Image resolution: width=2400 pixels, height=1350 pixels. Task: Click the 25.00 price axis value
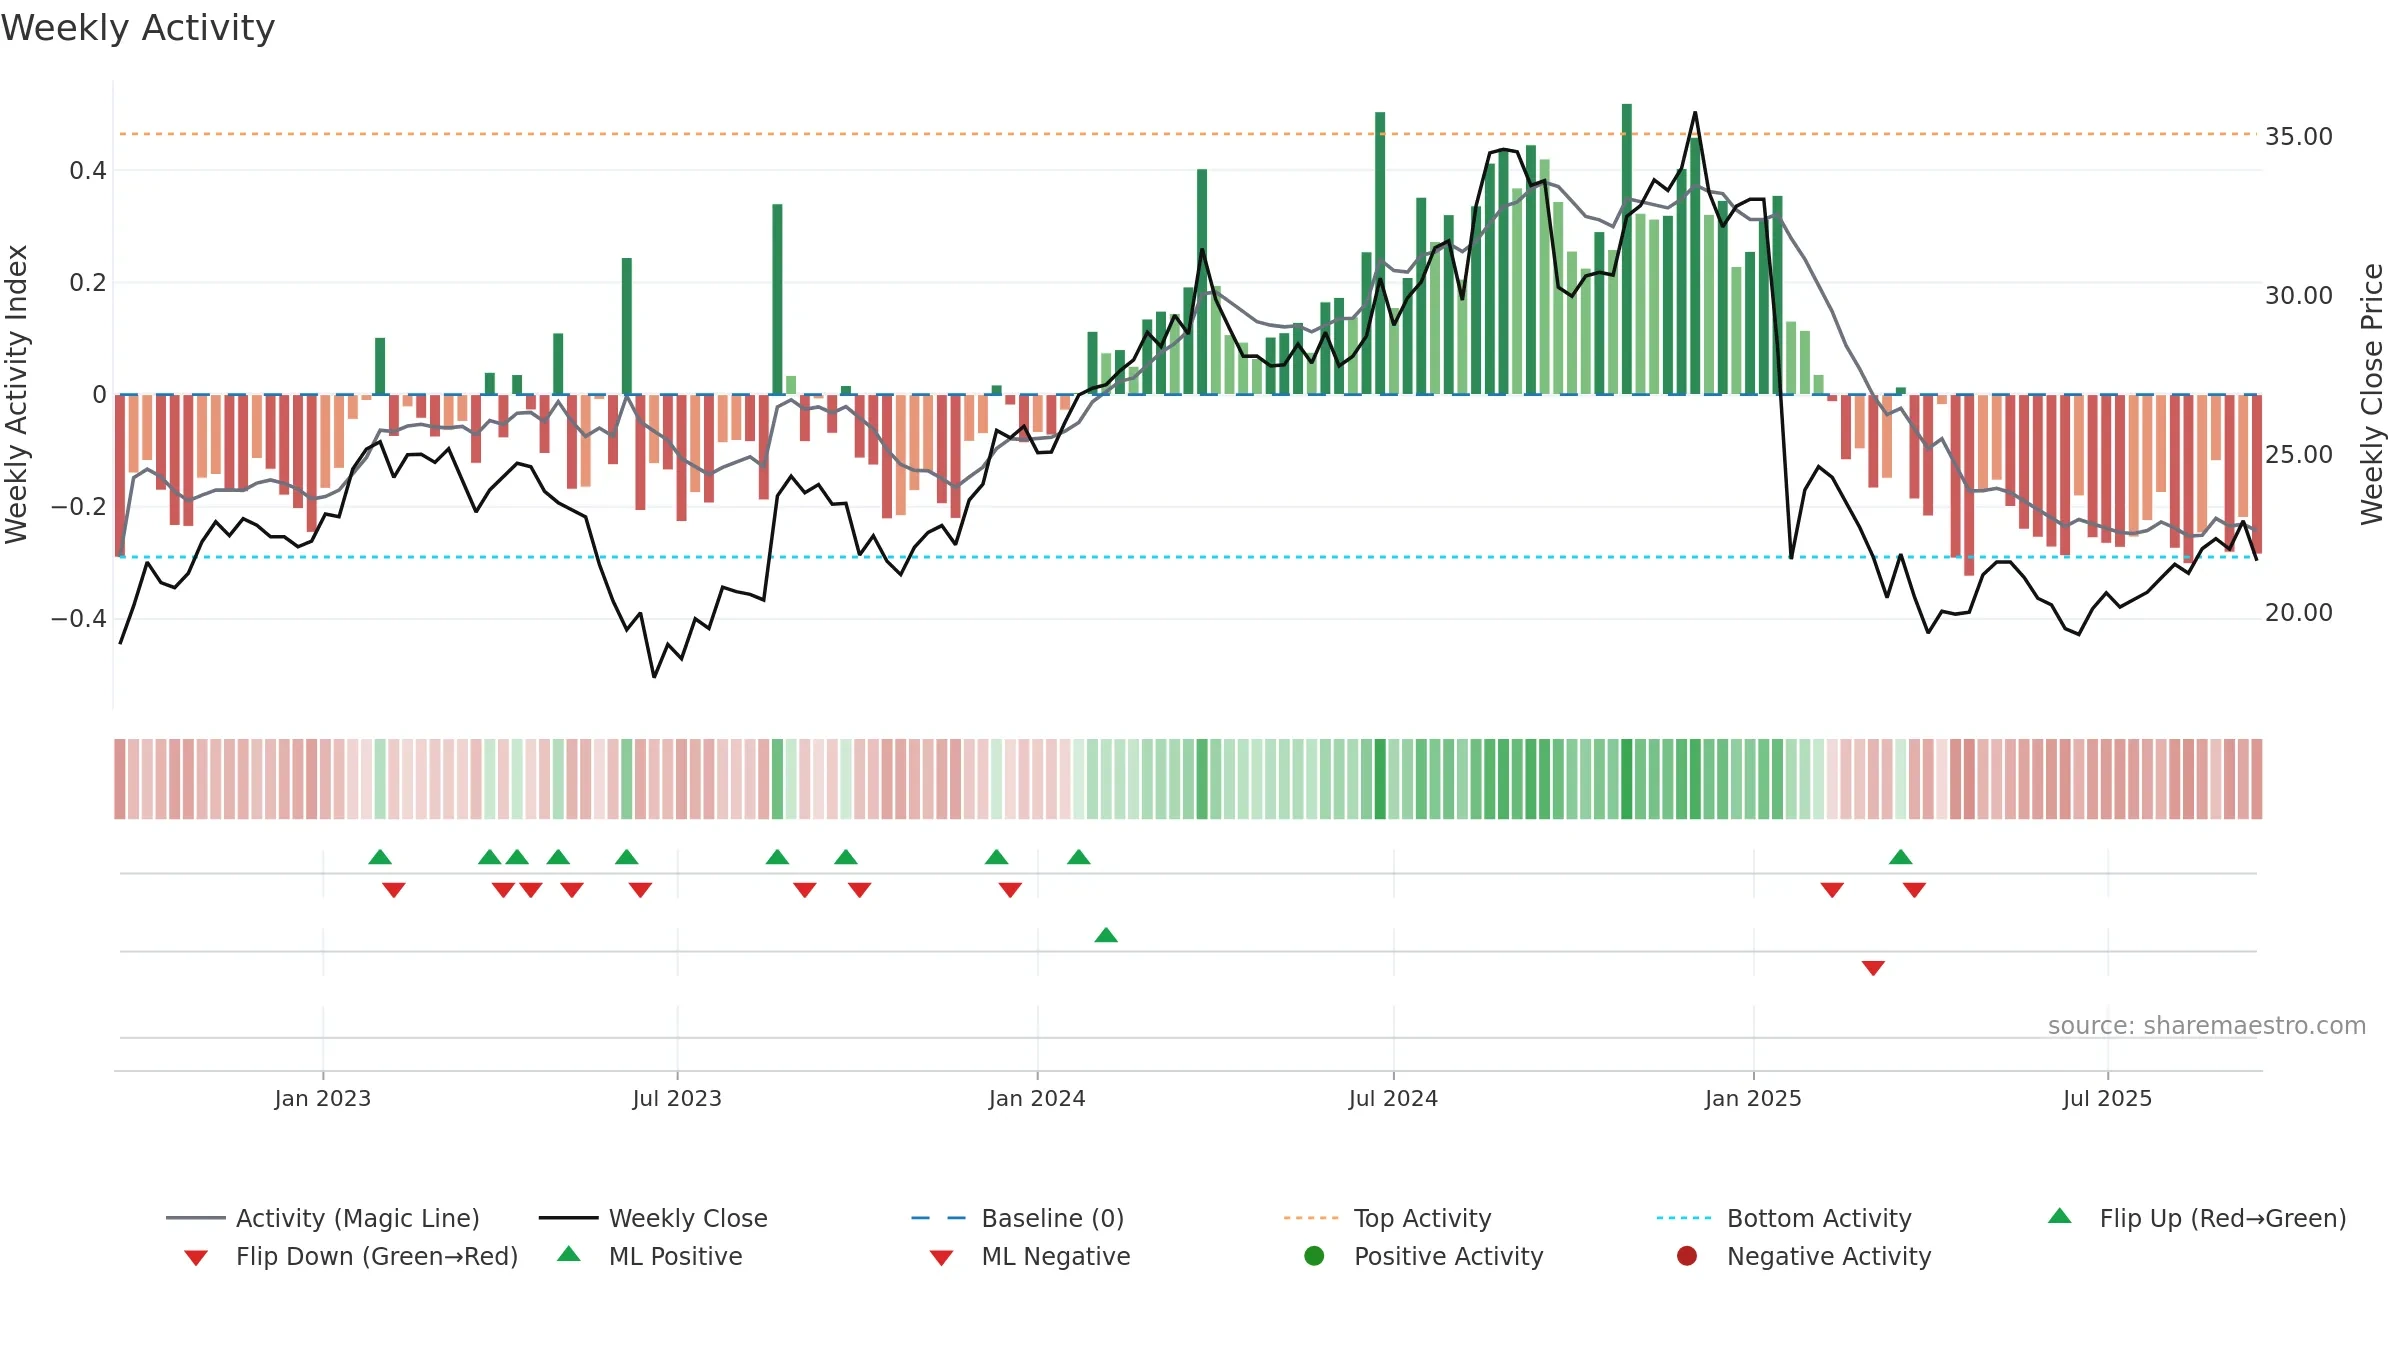tap(2299, 455)
